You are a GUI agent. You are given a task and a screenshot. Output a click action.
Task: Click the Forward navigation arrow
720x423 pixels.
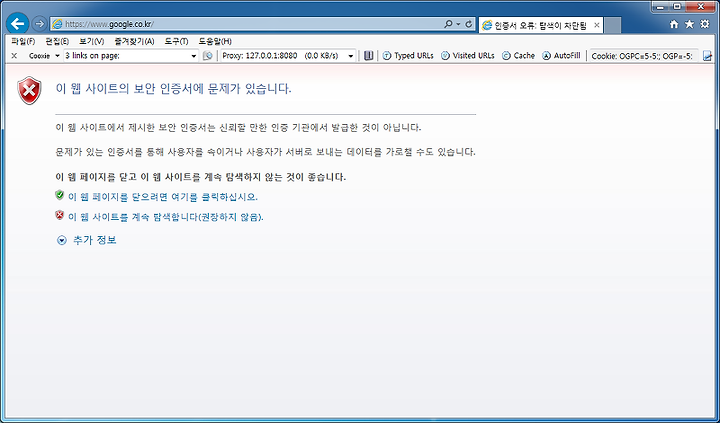pos(40,24)
